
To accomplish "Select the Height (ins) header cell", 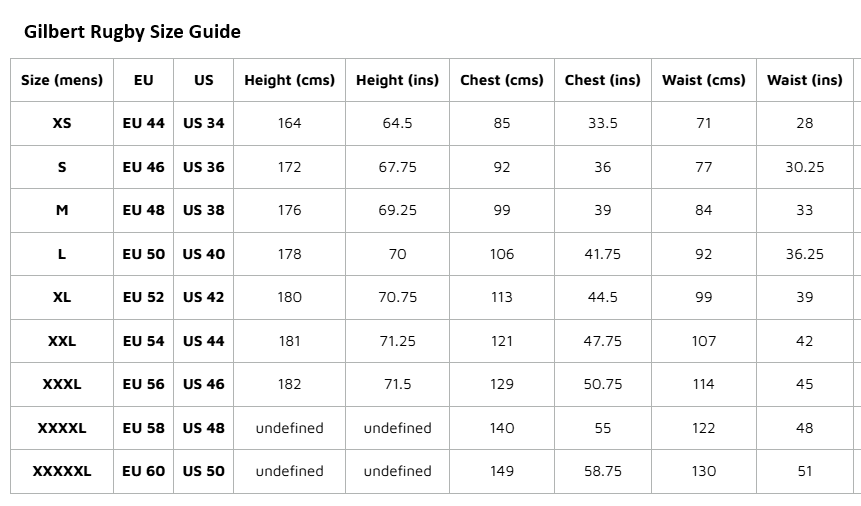I will point(398,80).
